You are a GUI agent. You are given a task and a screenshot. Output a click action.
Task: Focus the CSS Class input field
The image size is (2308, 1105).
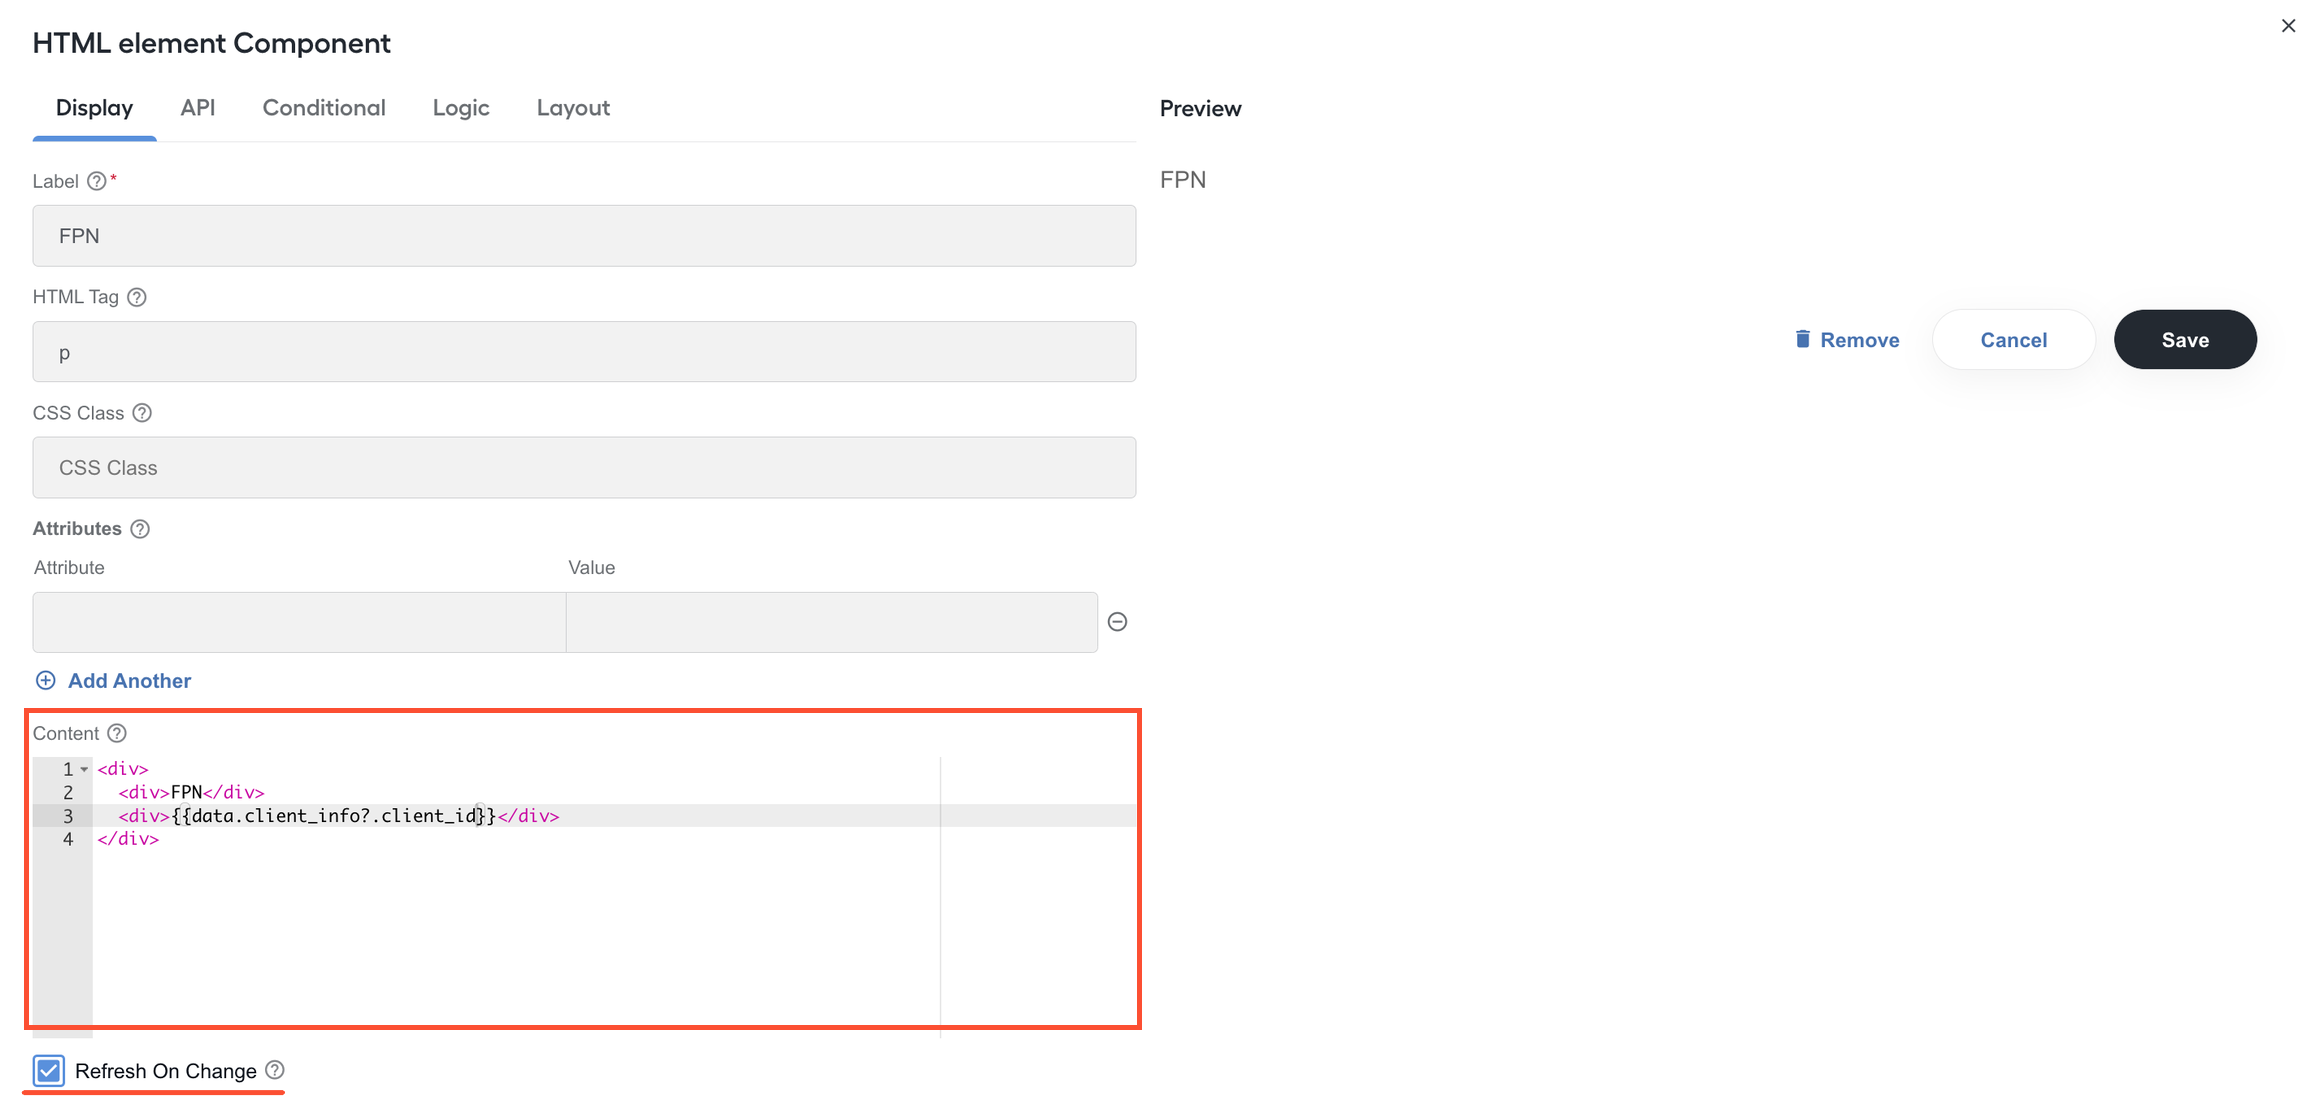(584, 467)
